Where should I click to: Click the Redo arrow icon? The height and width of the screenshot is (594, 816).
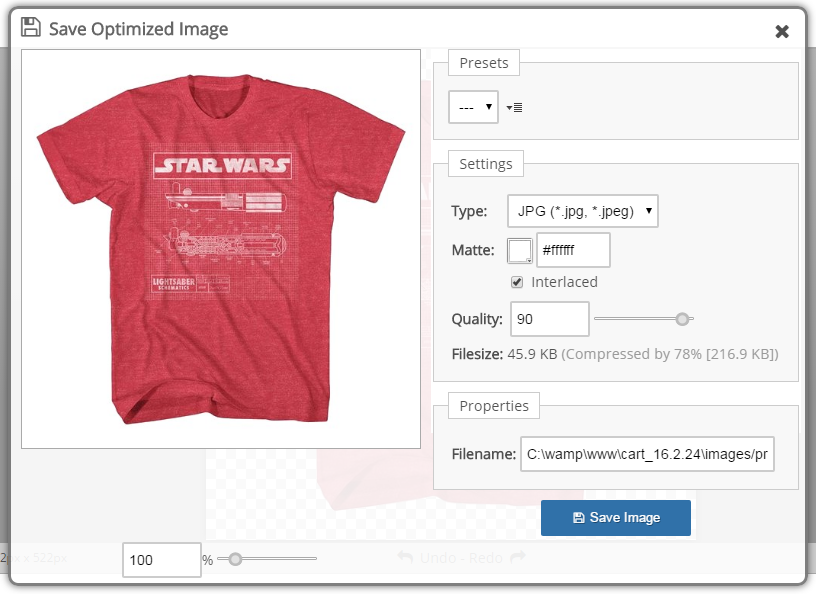pos(518,557)
